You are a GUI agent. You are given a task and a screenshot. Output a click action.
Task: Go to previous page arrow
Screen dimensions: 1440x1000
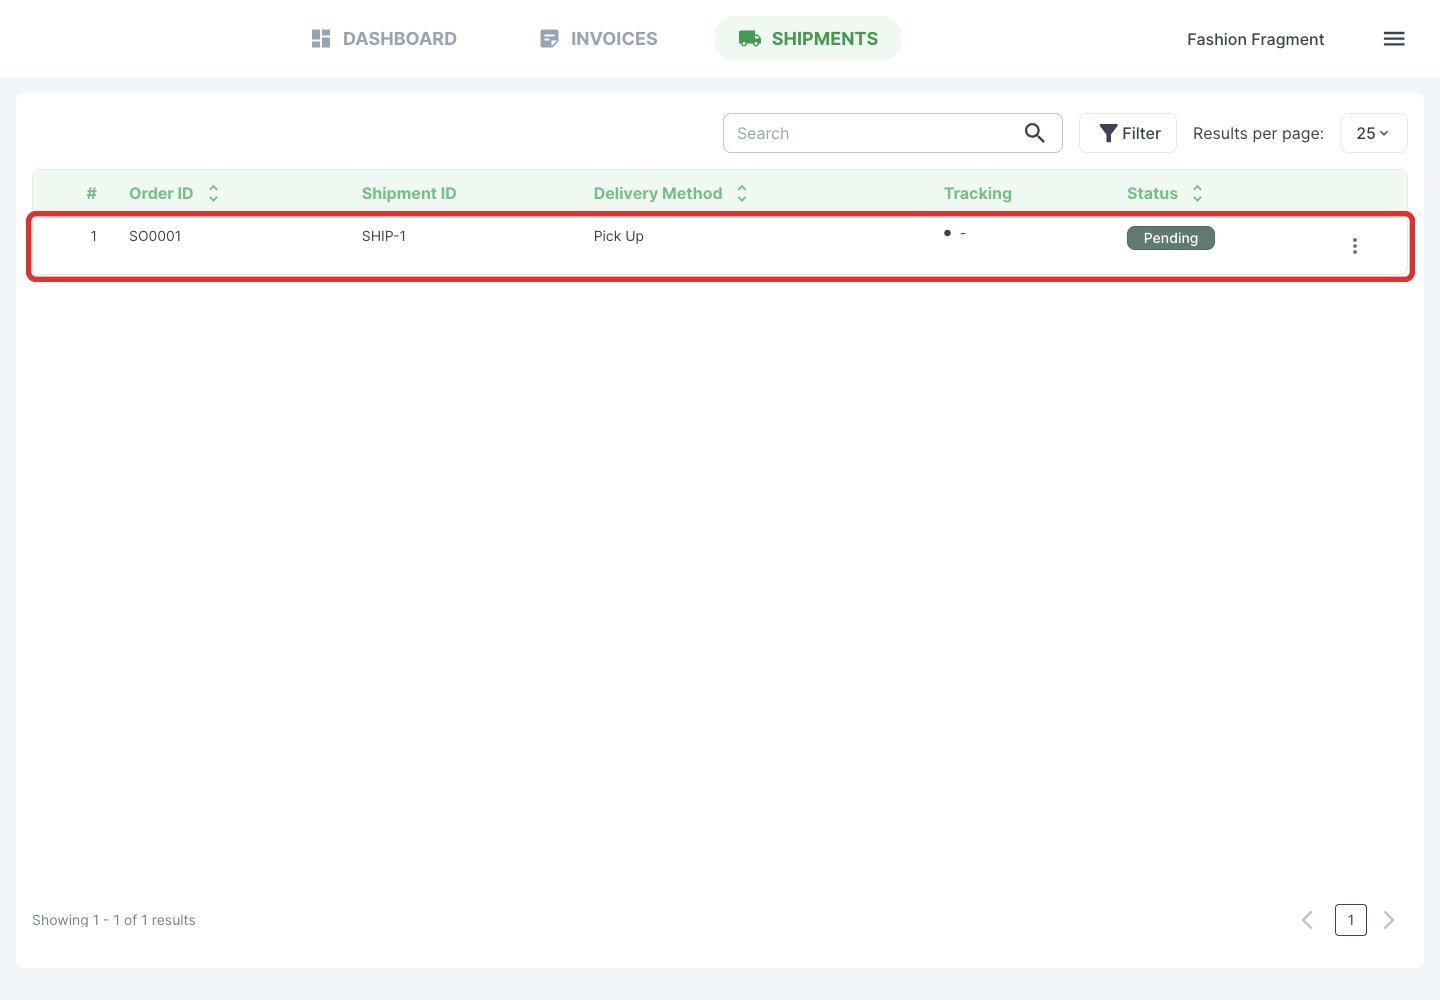click(1307, 920)
